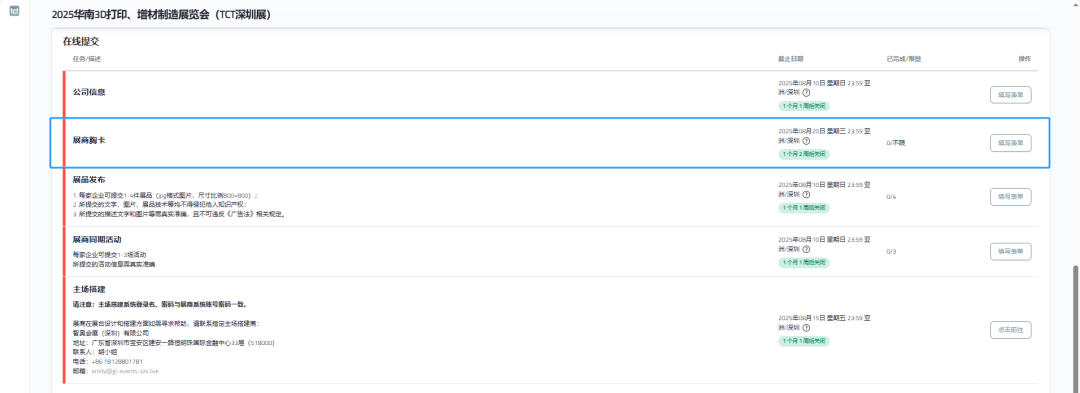Click the timezone help icon for 展商同期活动
This screenshot has width=1080, height=393.
[806, 249]
